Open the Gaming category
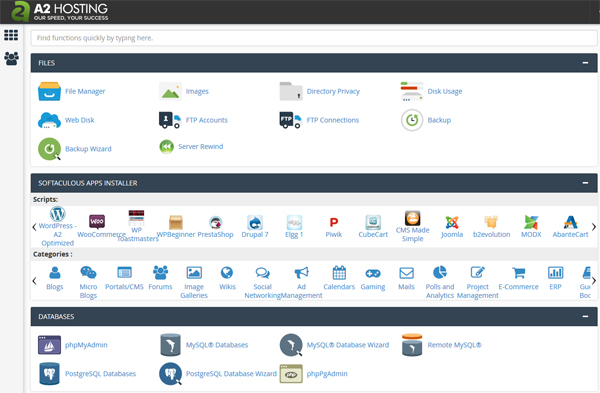Screen dimensions: 600x393 pyautogui.click(x=373, y=278)
